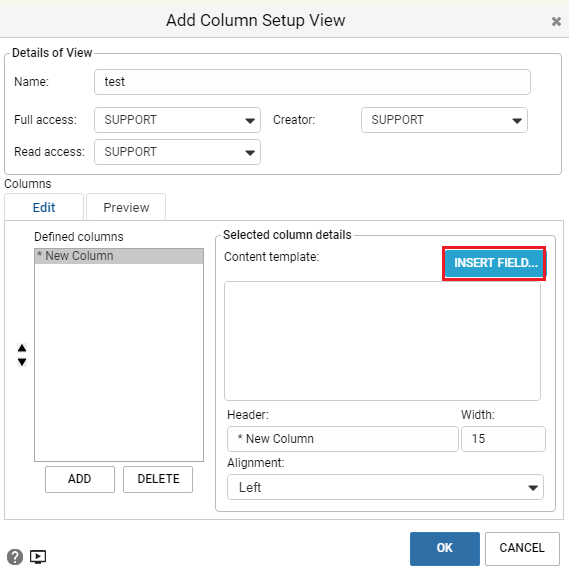Click the INSERT FIELD... button
The width and height of the screenshot is (569, 572).
coord(495,263)
